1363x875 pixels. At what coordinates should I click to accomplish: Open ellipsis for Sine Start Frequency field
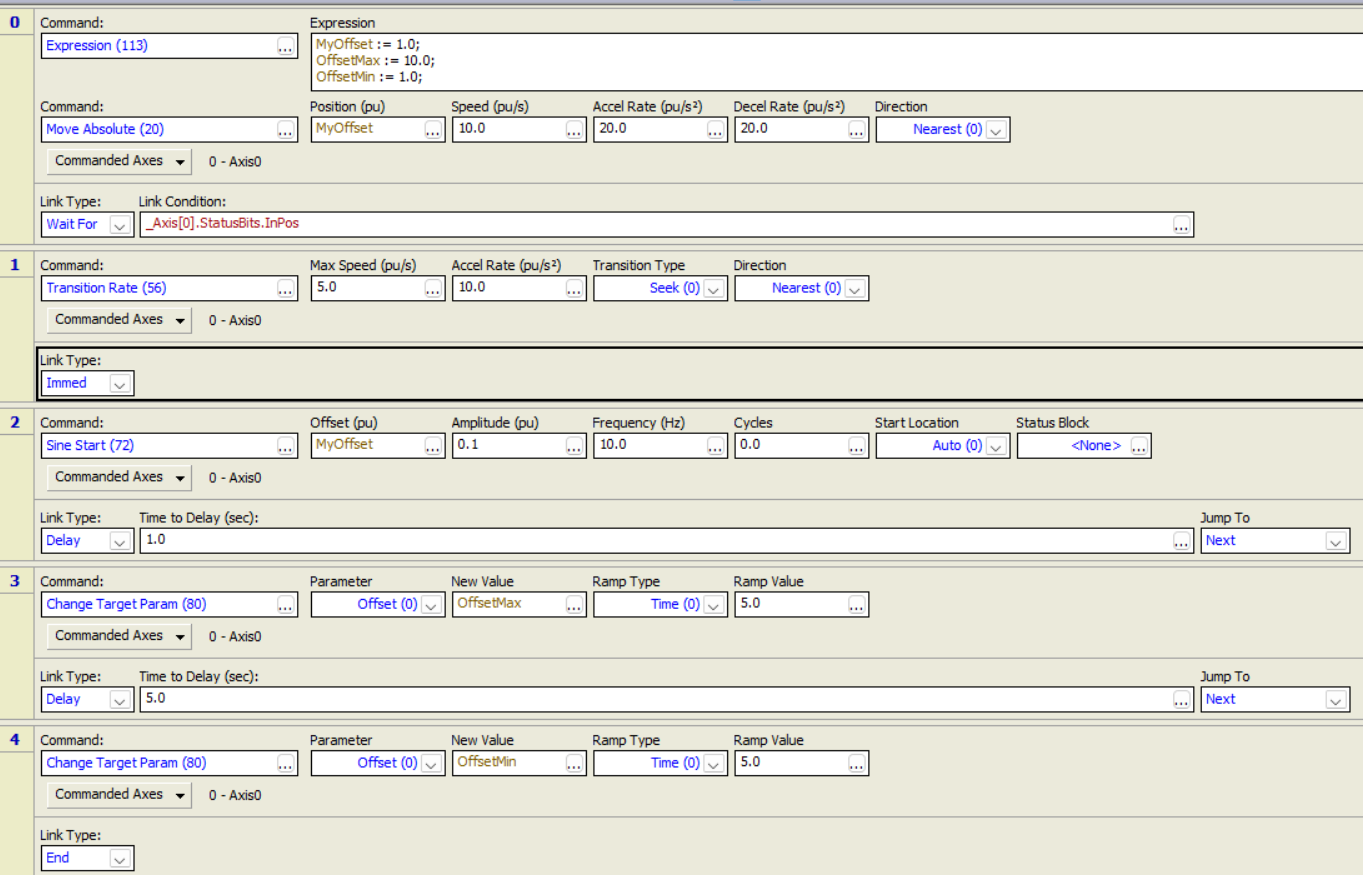[716, 446]
